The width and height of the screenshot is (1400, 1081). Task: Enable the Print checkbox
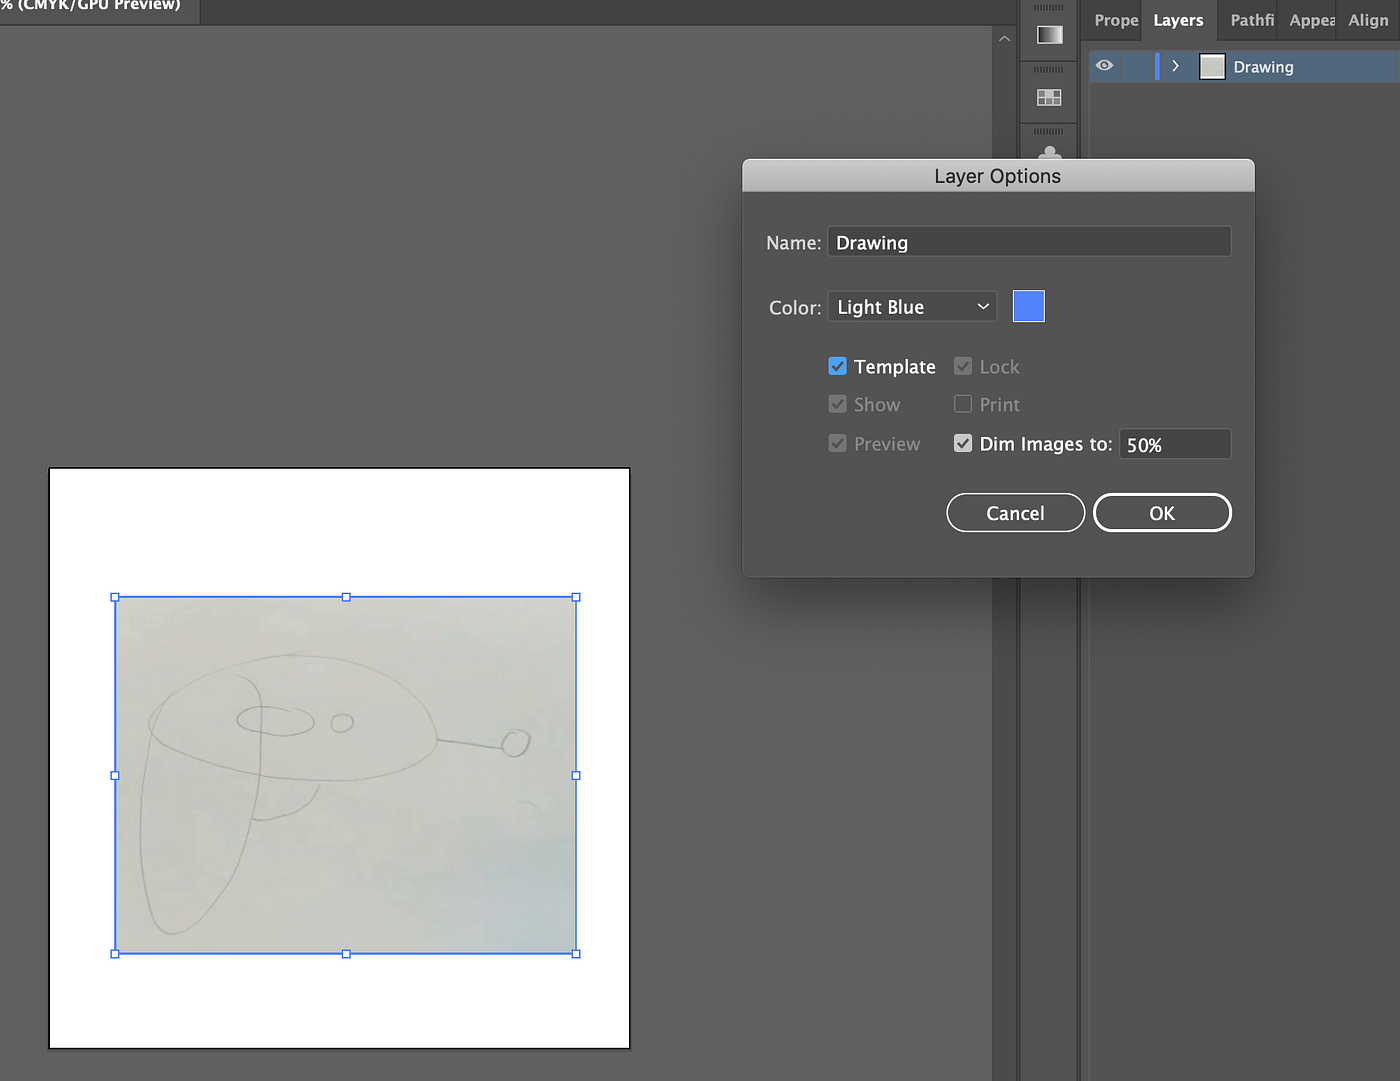963,405
